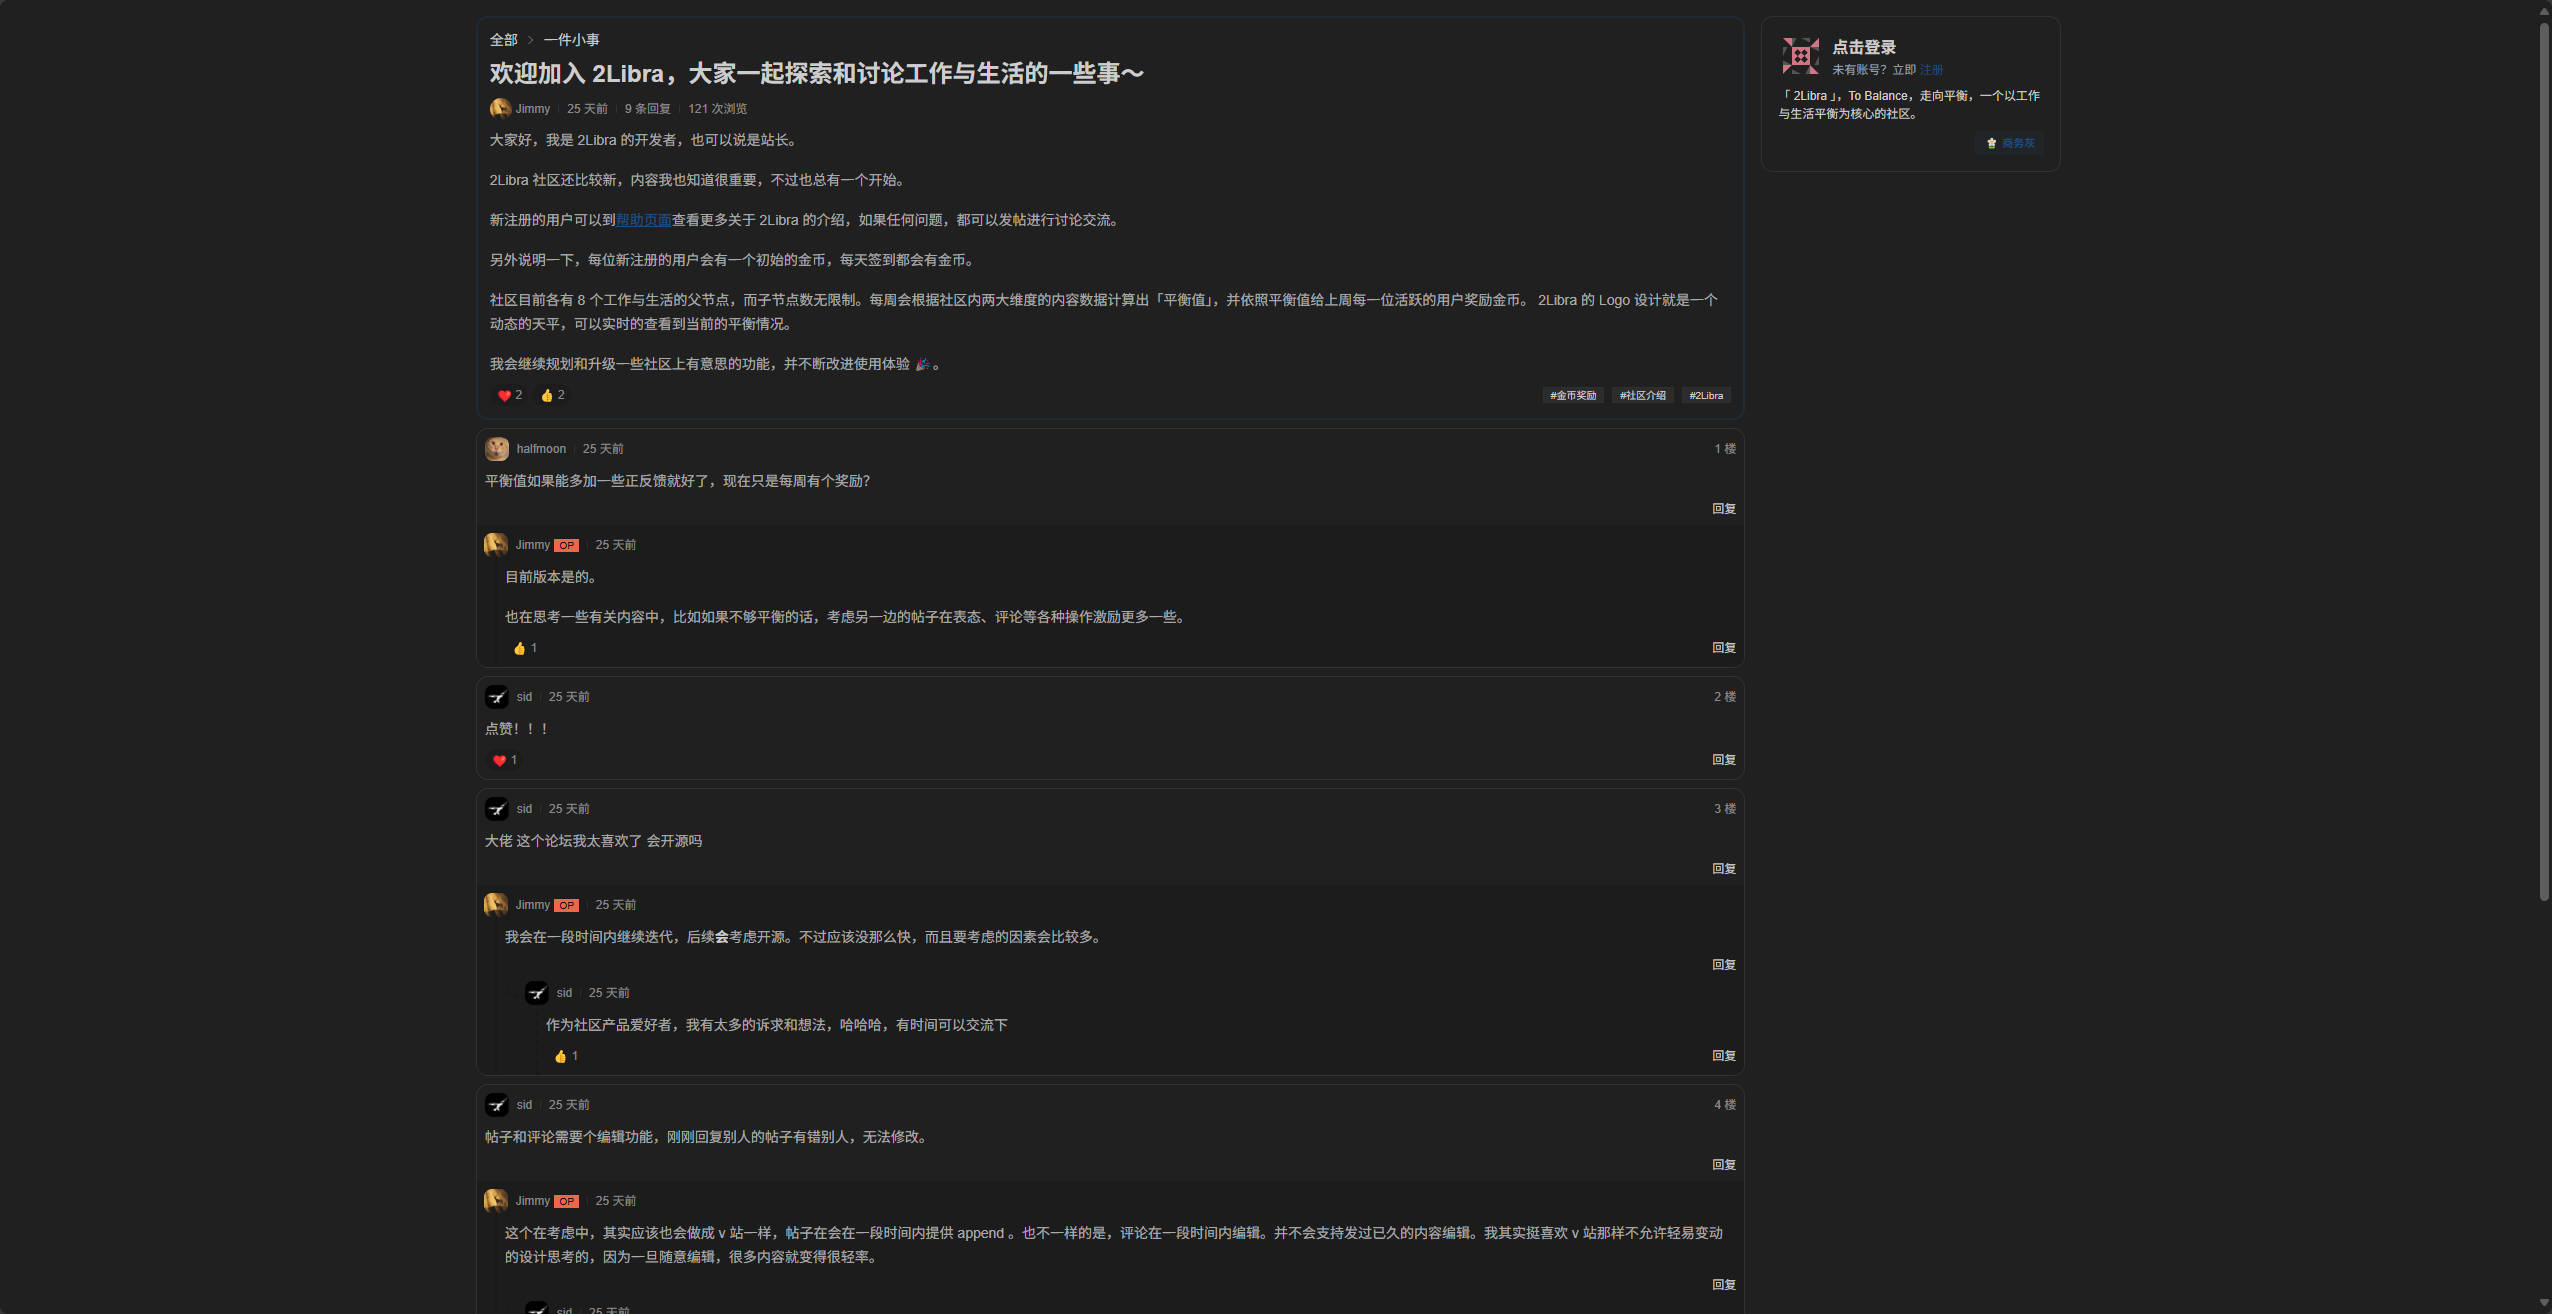Click thumbs-up under Jimmy's 目前版本是的 reply
The image size is (2552, 1314).
pyautogui.click(x=519, y=649)
